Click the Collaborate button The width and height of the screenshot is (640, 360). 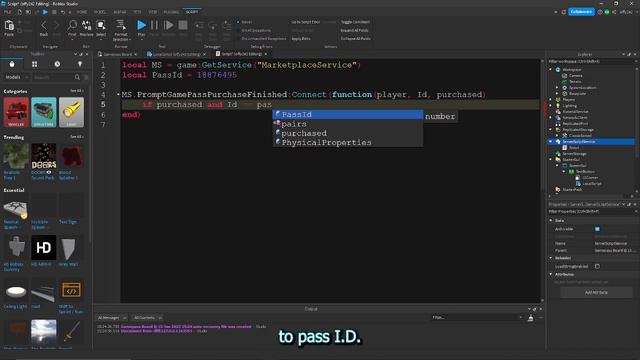[581, 12]
